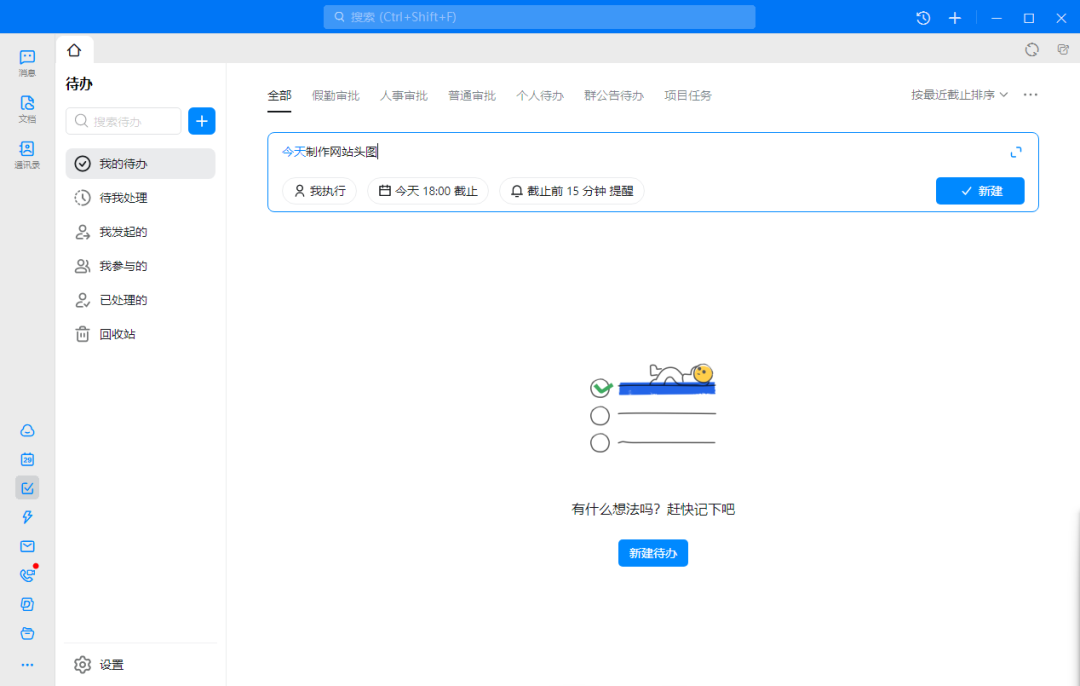Expand the to-do input box to full view
The width and height of the screenshot is (1080, 686).
1016,152
